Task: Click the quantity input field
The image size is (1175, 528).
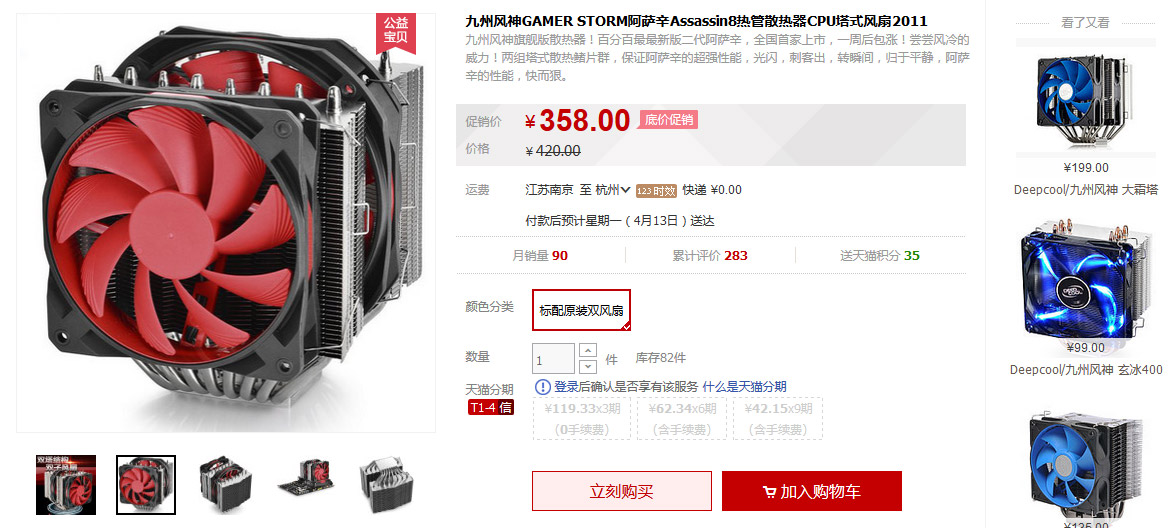Action: pyautogui.click(x=553, y=359)
